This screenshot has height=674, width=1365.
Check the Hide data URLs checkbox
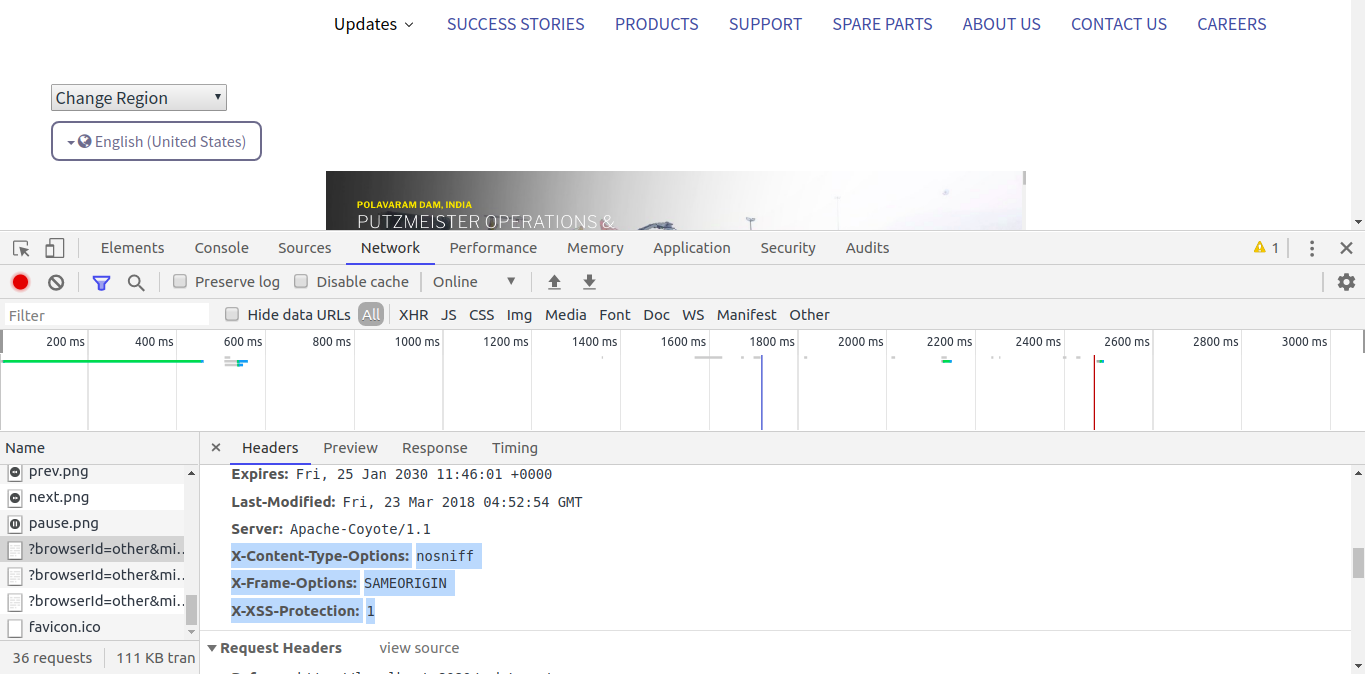point(232,314)
